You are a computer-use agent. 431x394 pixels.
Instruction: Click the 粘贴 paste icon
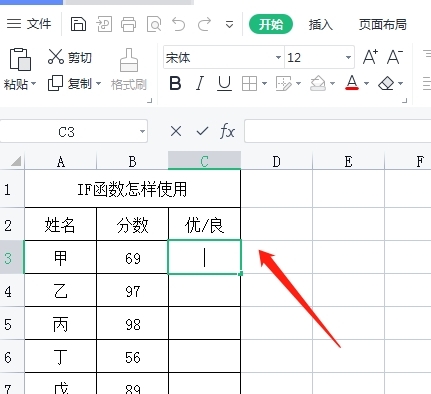coord(20,59)
